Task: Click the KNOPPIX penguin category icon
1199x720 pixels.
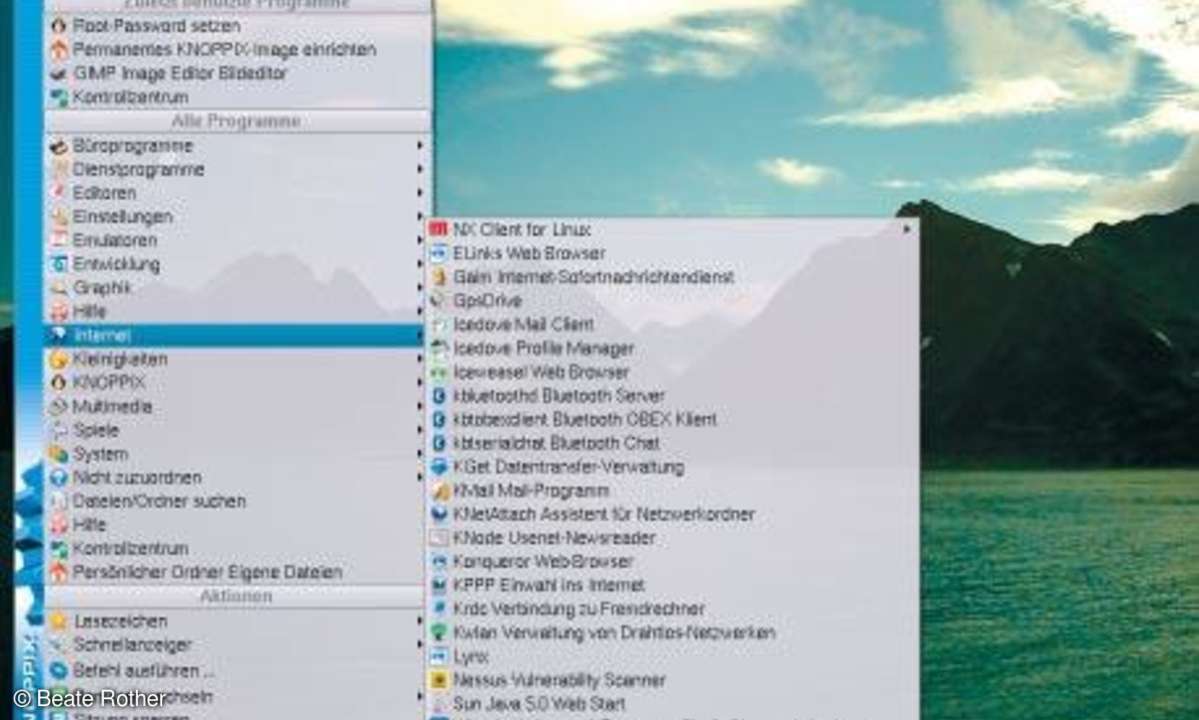Action: click(59, 382)
